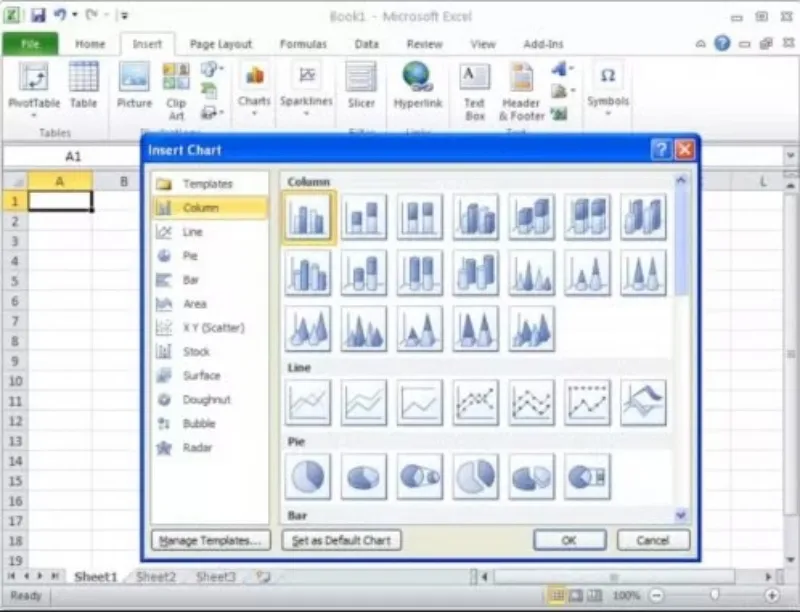The width and height of the screenshot is (800, 612).
Task: Choose the Pie in 3-D chart thumbnail
Action: point(364,476)
